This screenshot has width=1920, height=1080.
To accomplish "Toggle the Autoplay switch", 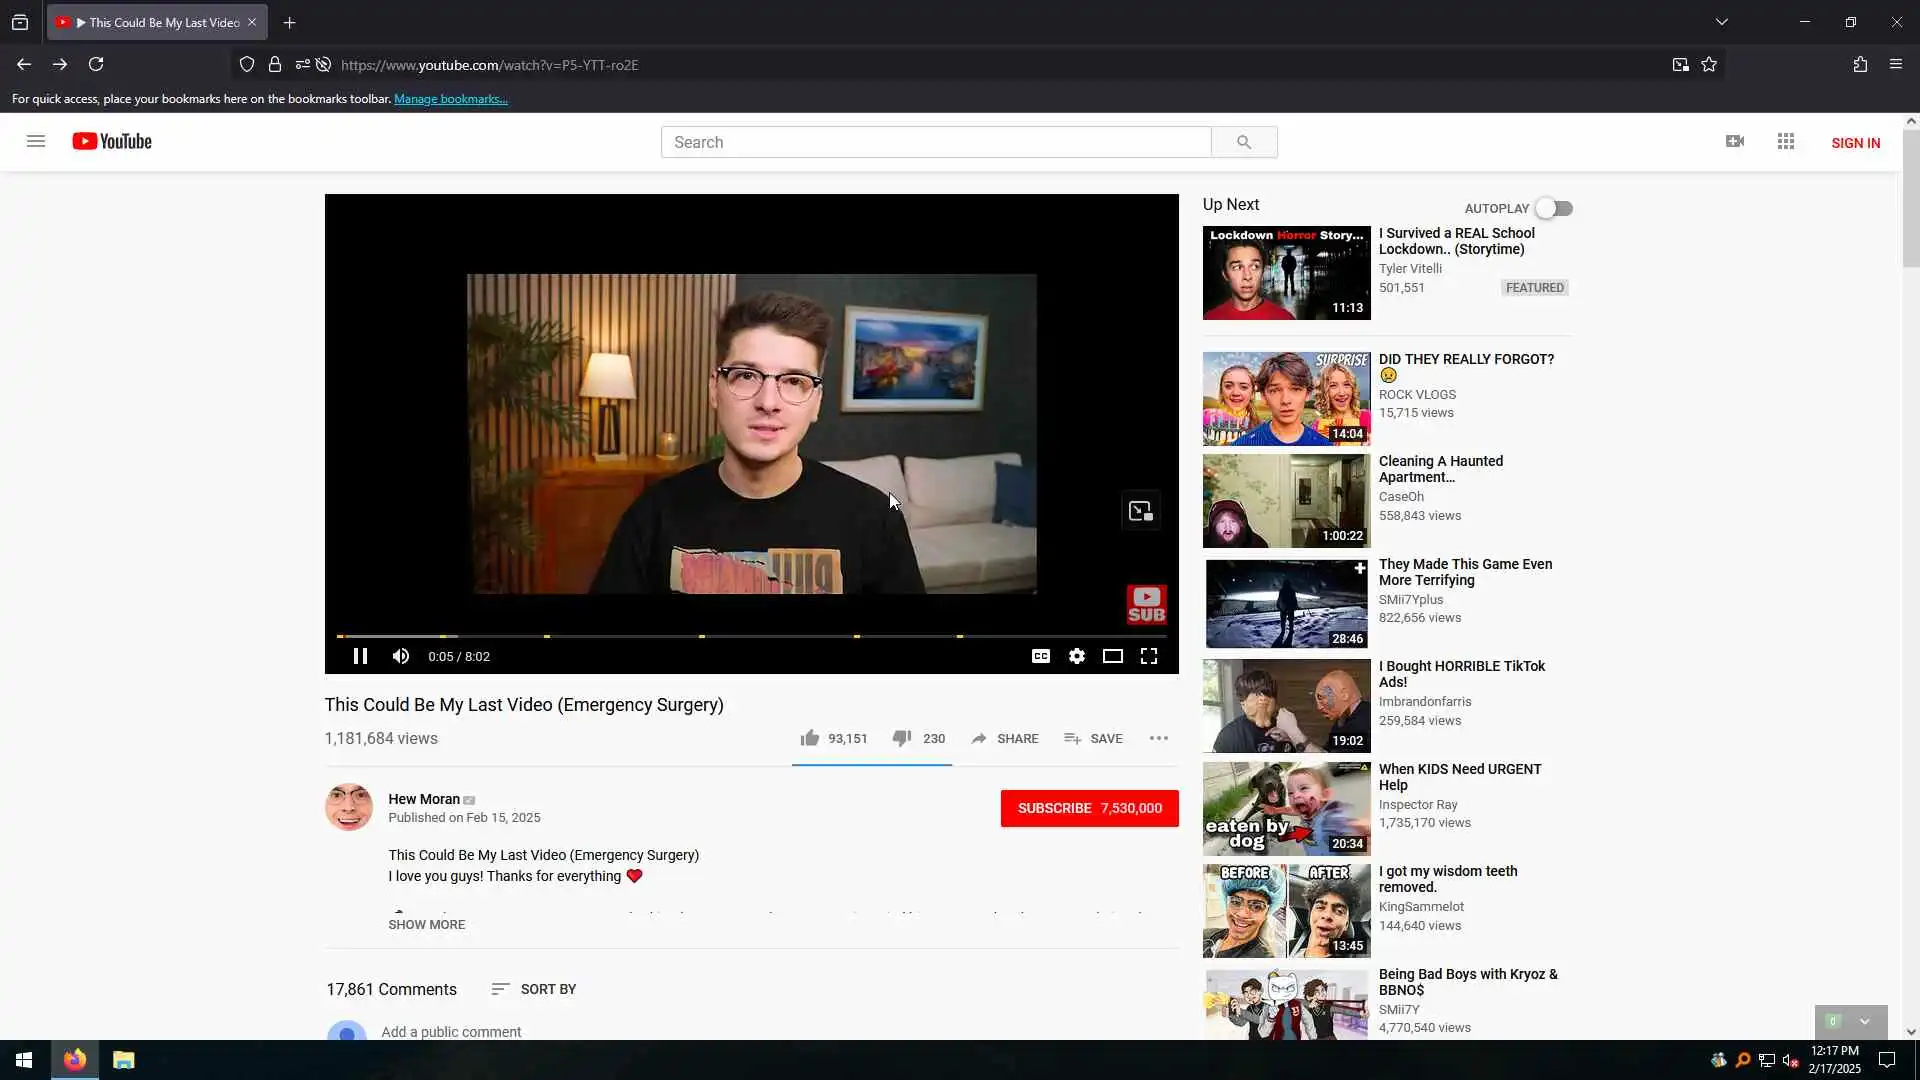I will [x=1554, y=208].
